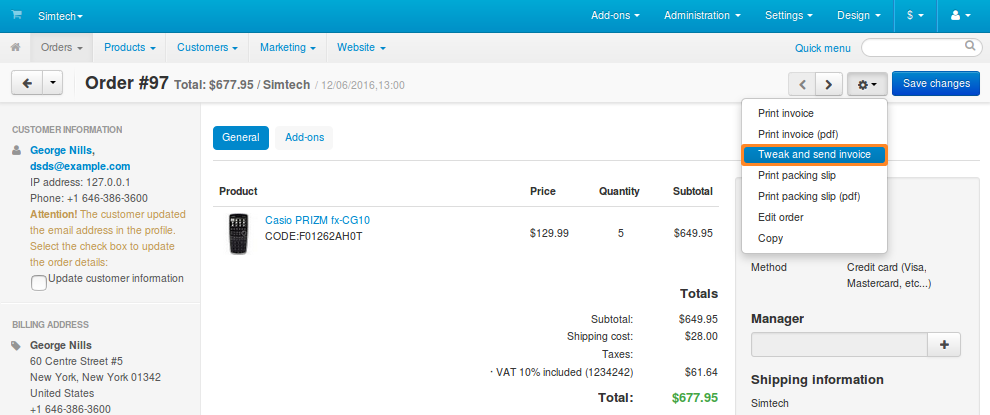Click product code CODE:F01262AH0T

coord(314,237)
